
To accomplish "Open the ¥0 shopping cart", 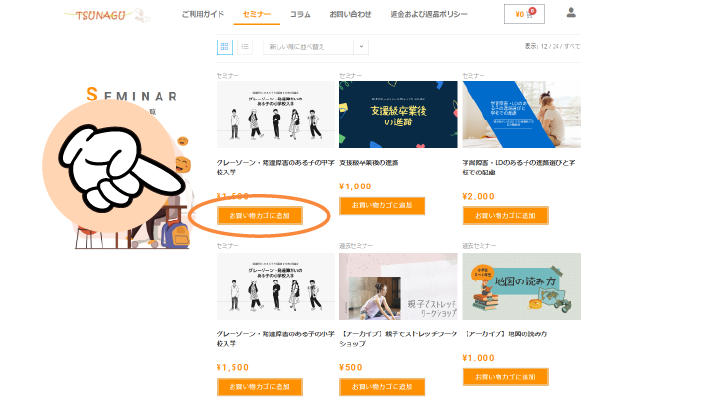I will click(524, 14).
